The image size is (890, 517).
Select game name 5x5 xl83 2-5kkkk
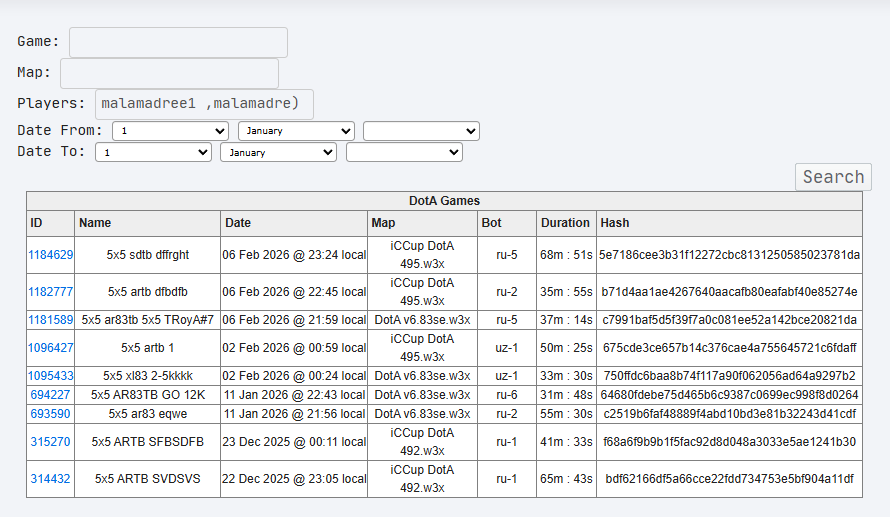click(x=148, y=376)
